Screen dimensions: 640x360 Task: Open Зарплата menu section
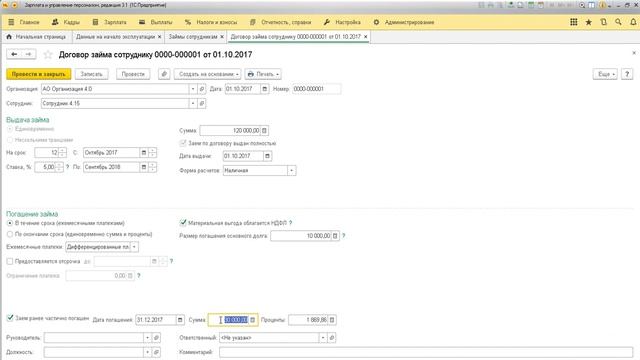[109, 22]
